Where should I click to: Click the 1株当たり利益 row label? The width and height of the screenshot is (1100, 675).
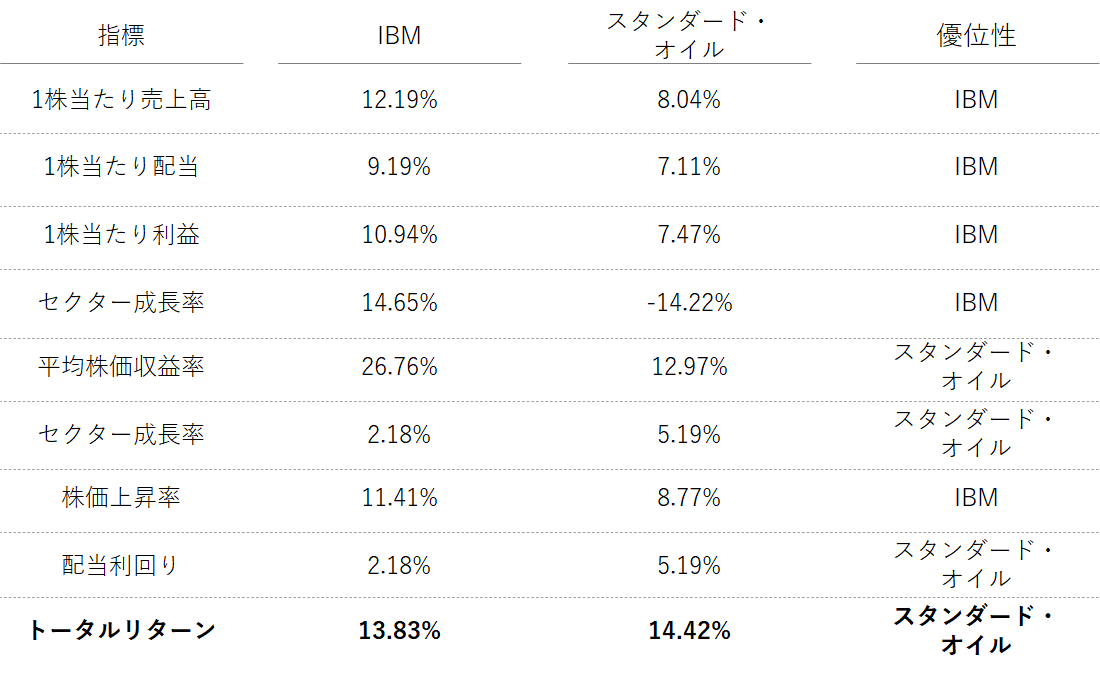pos(121,234)
